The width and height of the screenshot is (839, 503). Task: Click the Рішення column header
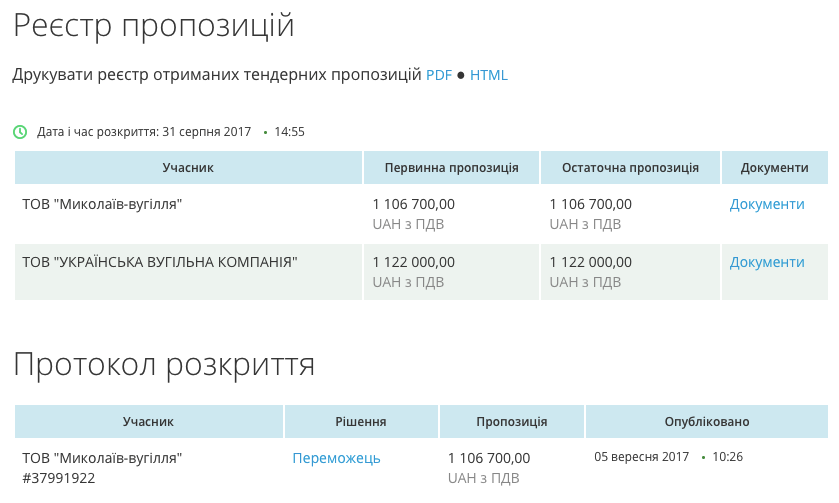pos(361,422)
